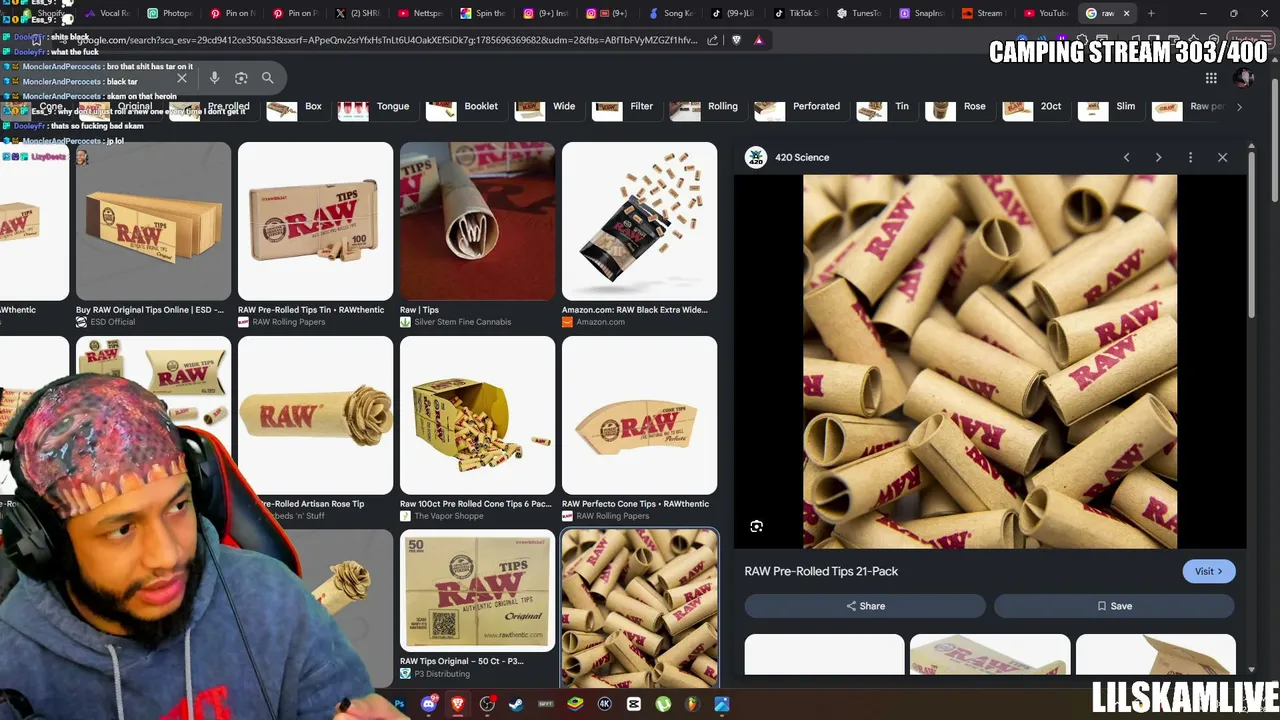This screenshot has width=1280, height=720.
Task: Open RAW Tips Original 50 Ct result
Action: (477, 605)
